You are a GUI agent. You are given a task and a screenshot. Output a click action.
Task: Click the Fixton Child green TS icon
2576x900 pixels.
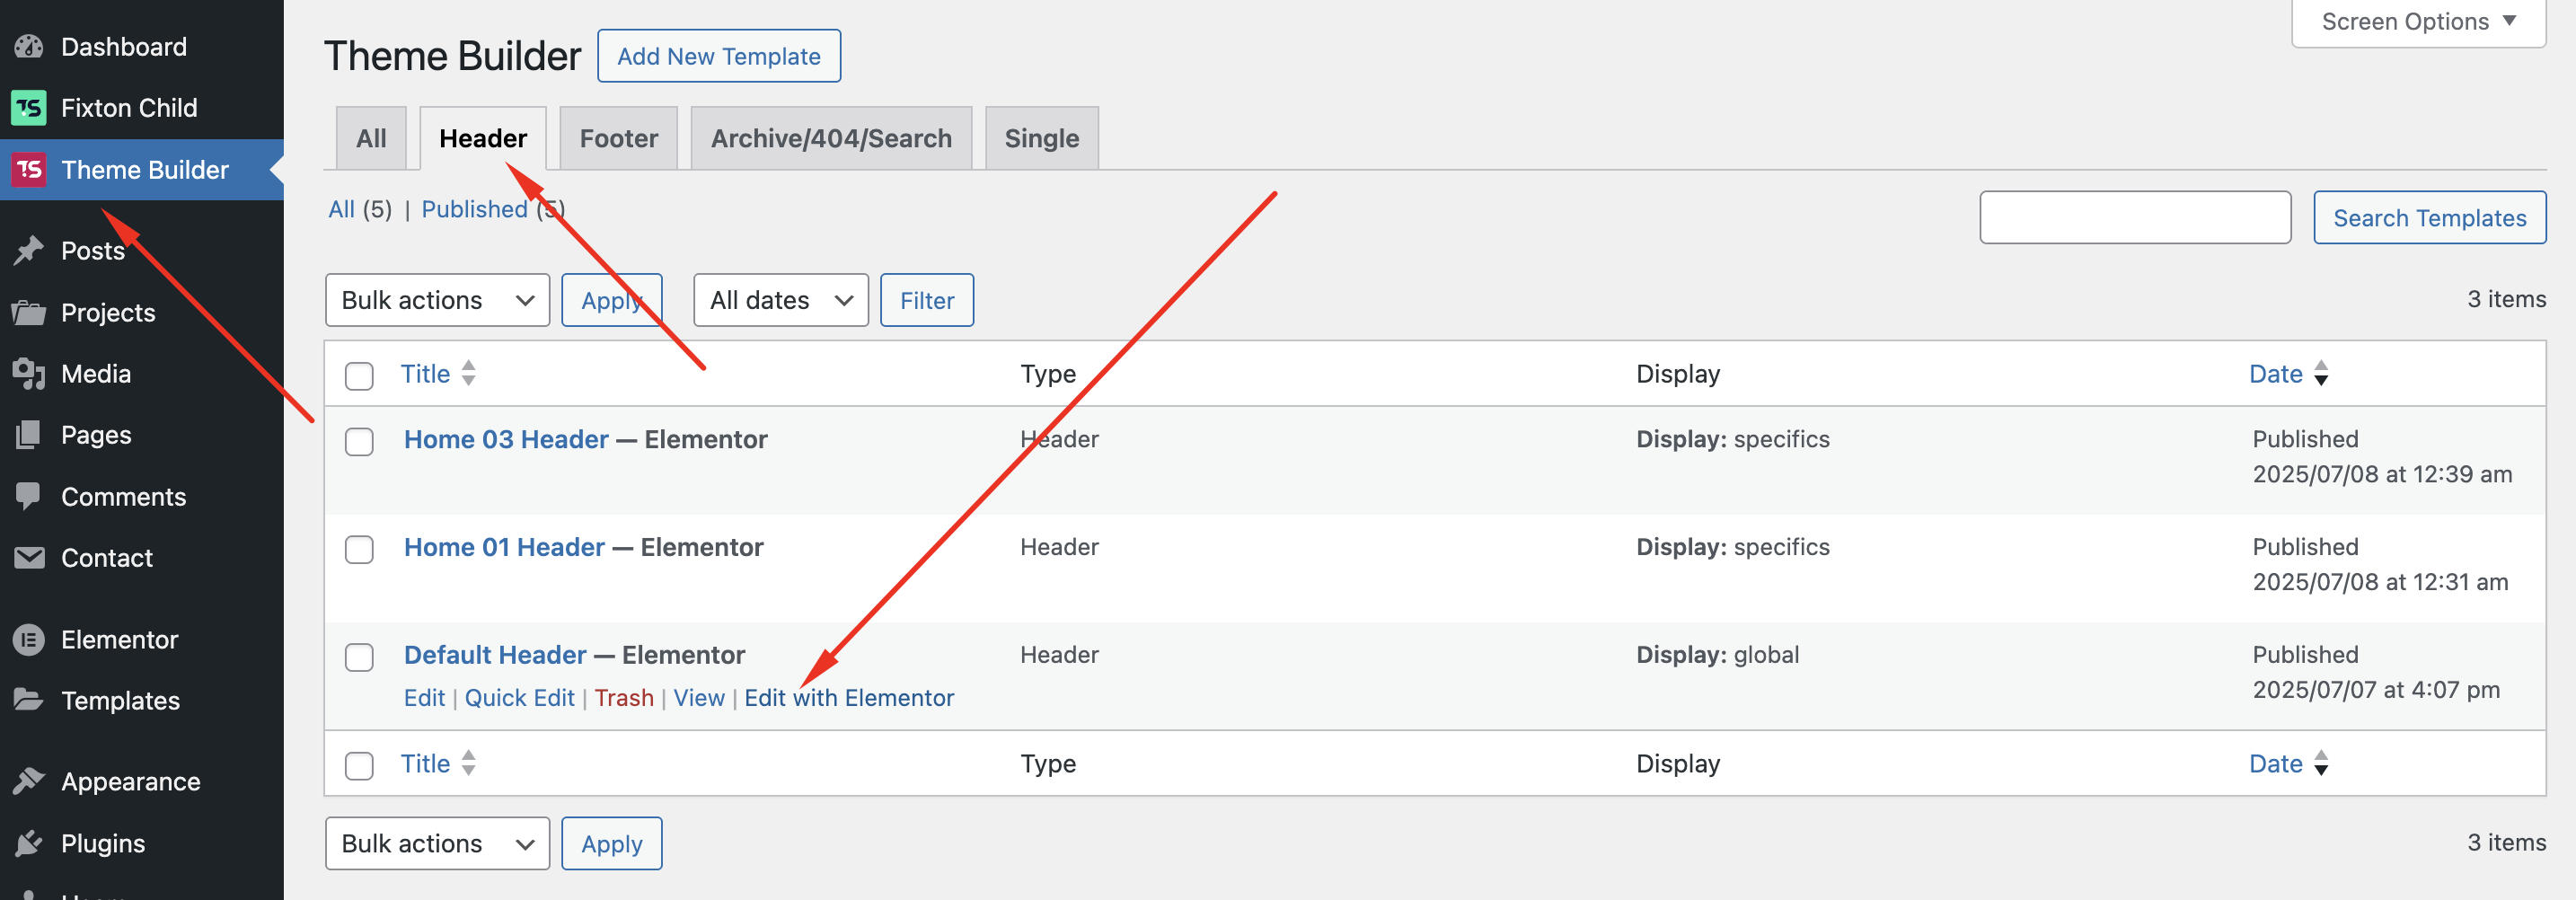(29, 108)
